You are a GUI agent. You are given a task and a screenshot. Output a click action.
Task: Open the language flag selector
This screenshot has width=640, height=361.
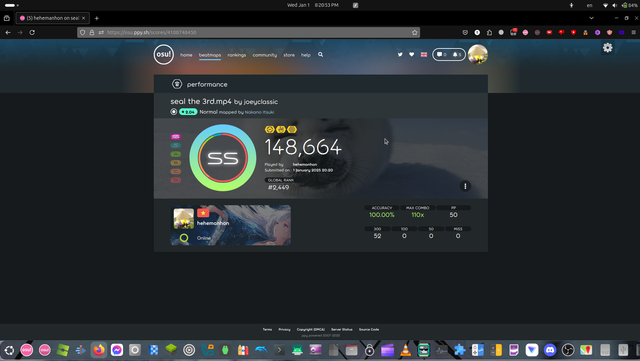pyautogui.click(x=424, y=54)
